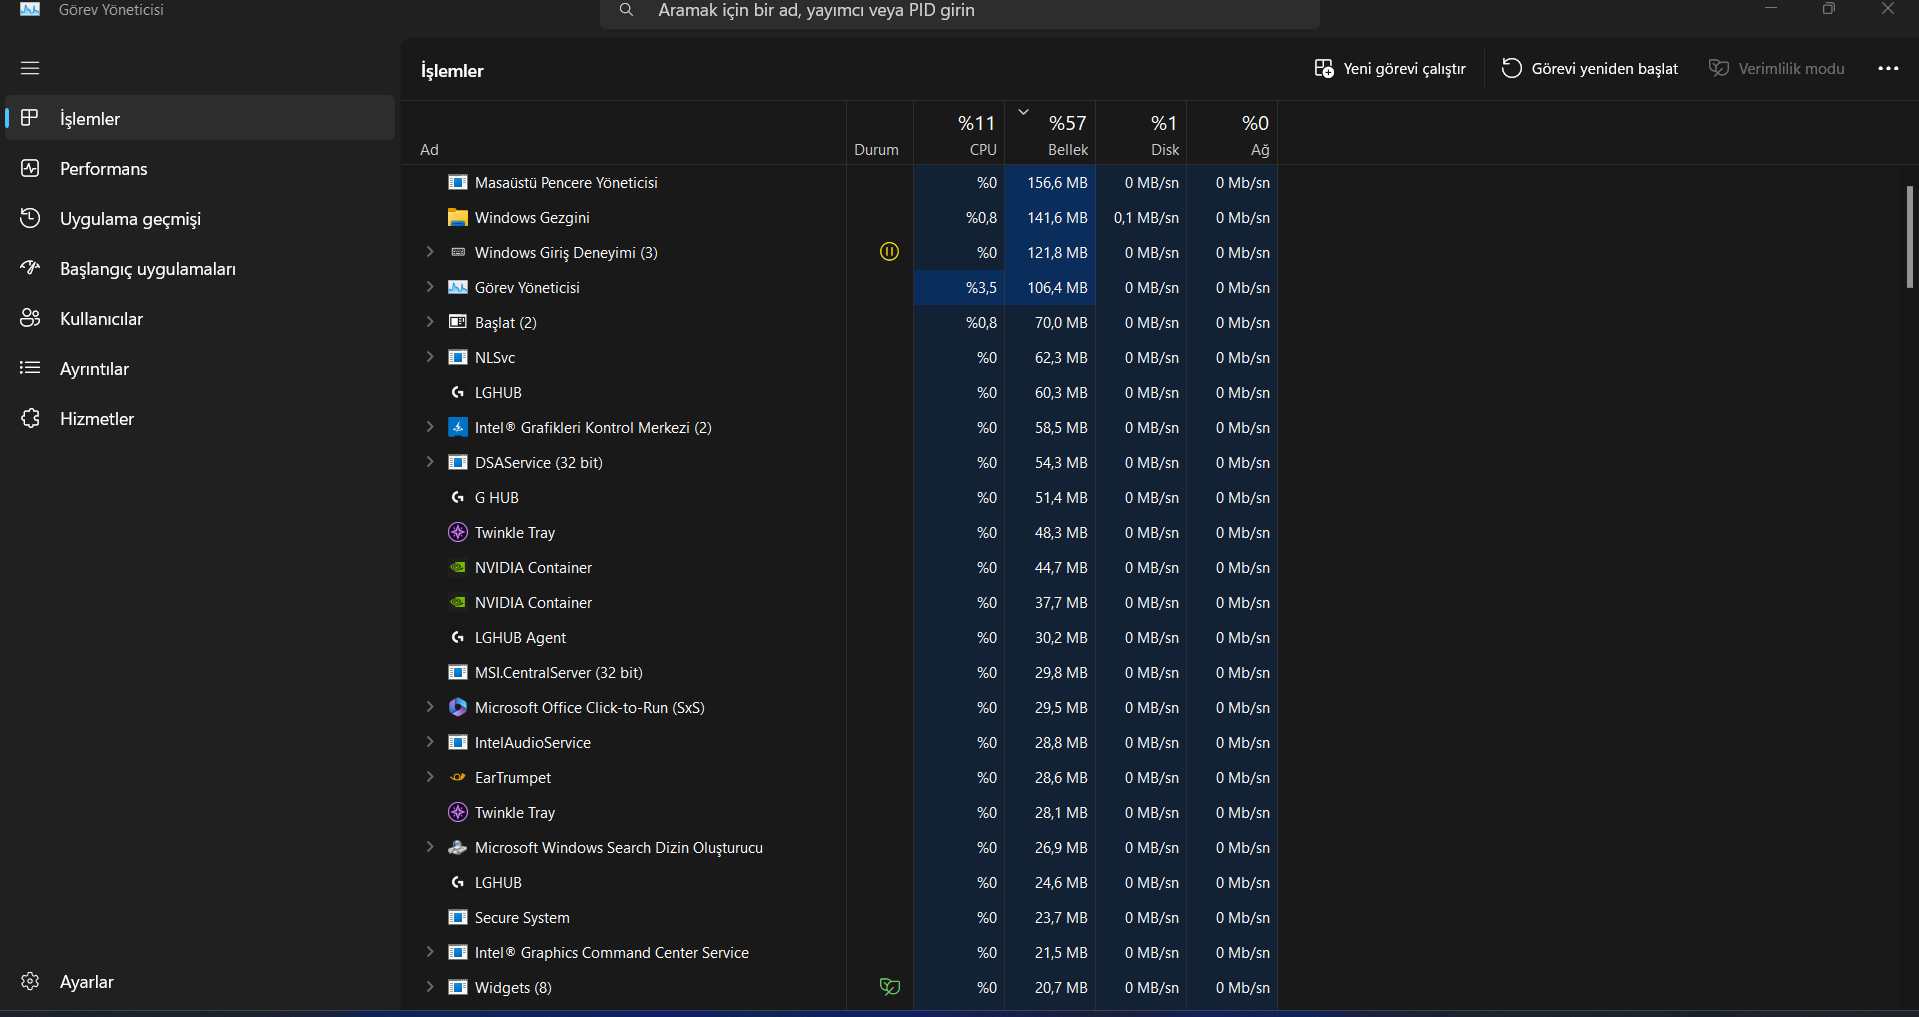Sort by the Ağ column header

1233,134
